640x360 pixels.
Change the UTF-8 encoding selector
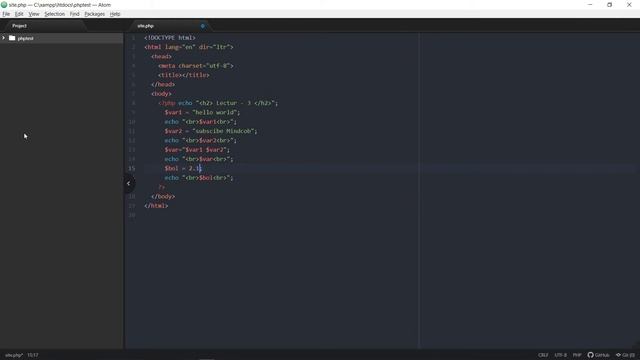(x=560, y=355)
